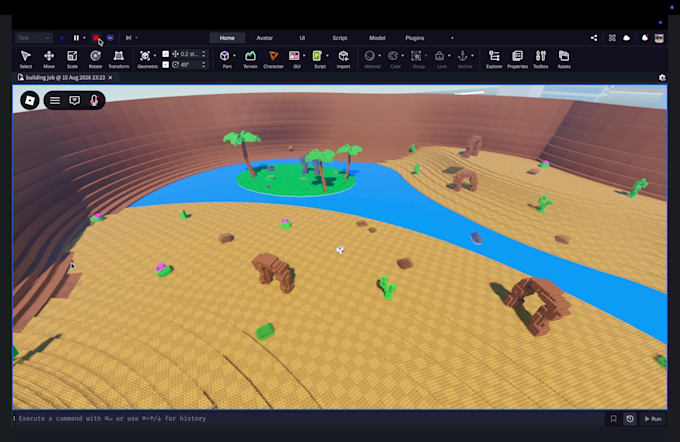Open viewport settings gear
Screen dimensions: 680x442
click(662, 78)
